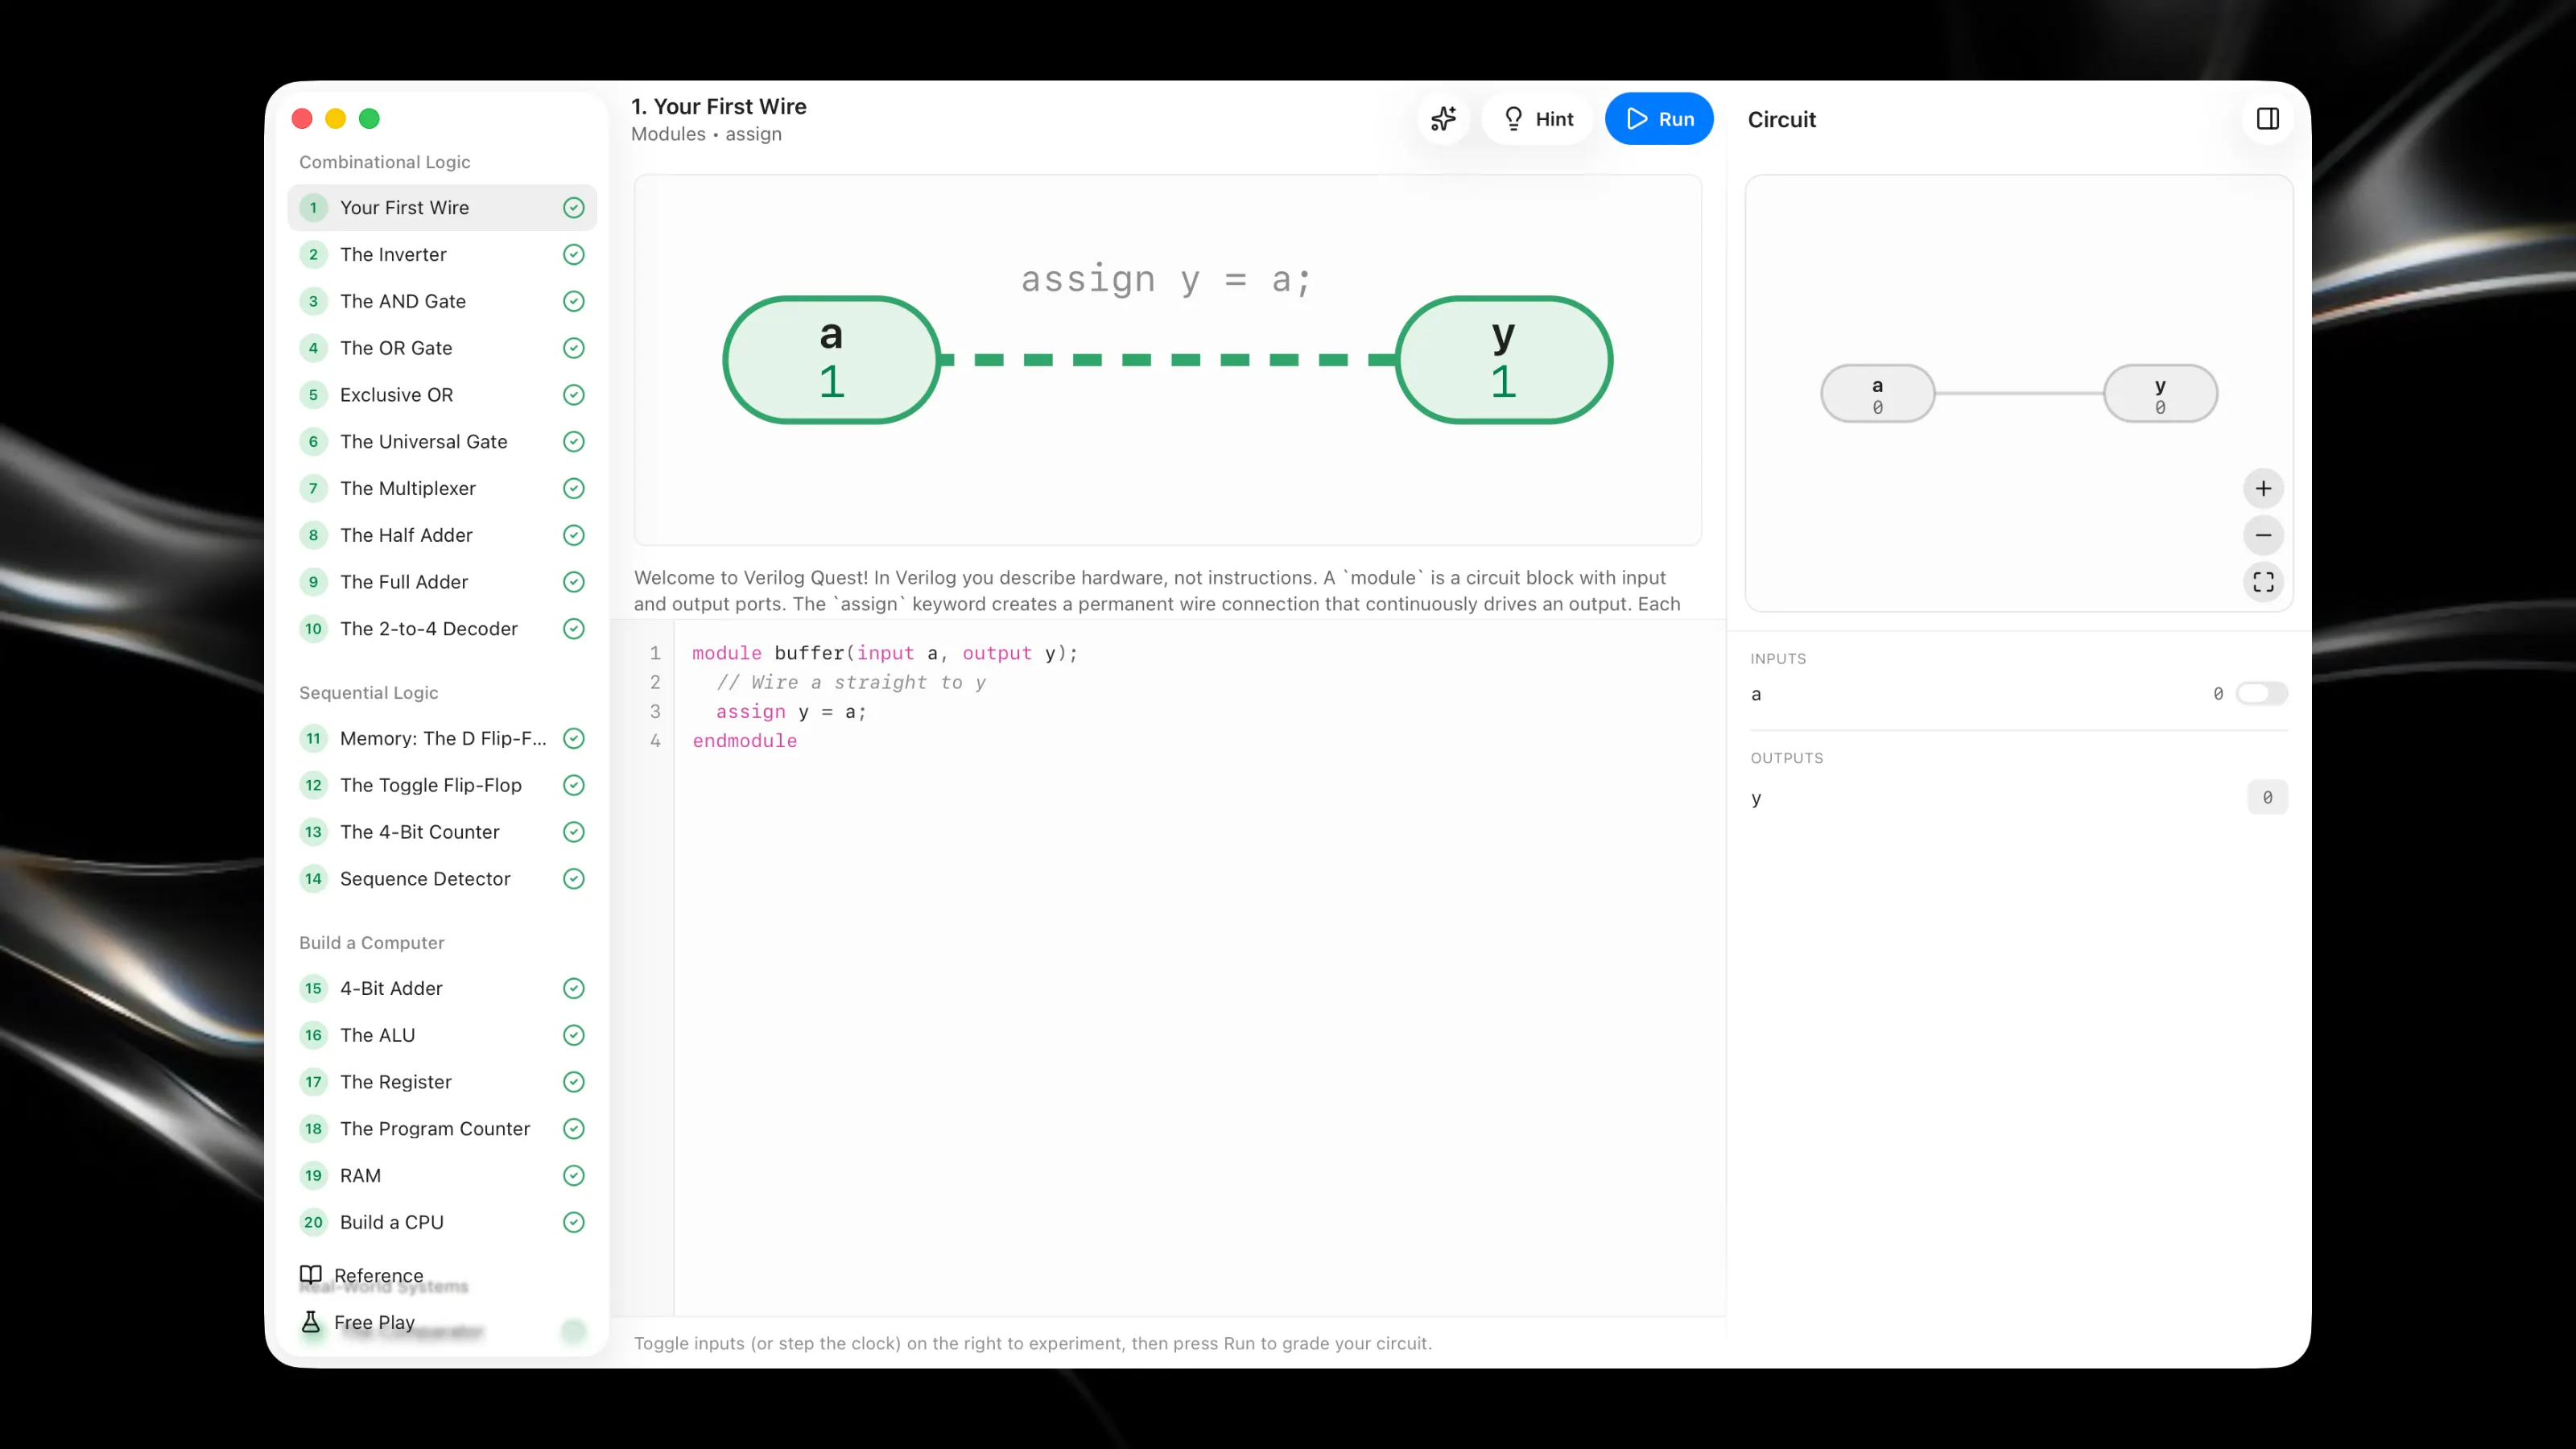Click the Sequential Logic section header
The width and height of the screenshot is (2576, 1449).
[x=368, y=693]
